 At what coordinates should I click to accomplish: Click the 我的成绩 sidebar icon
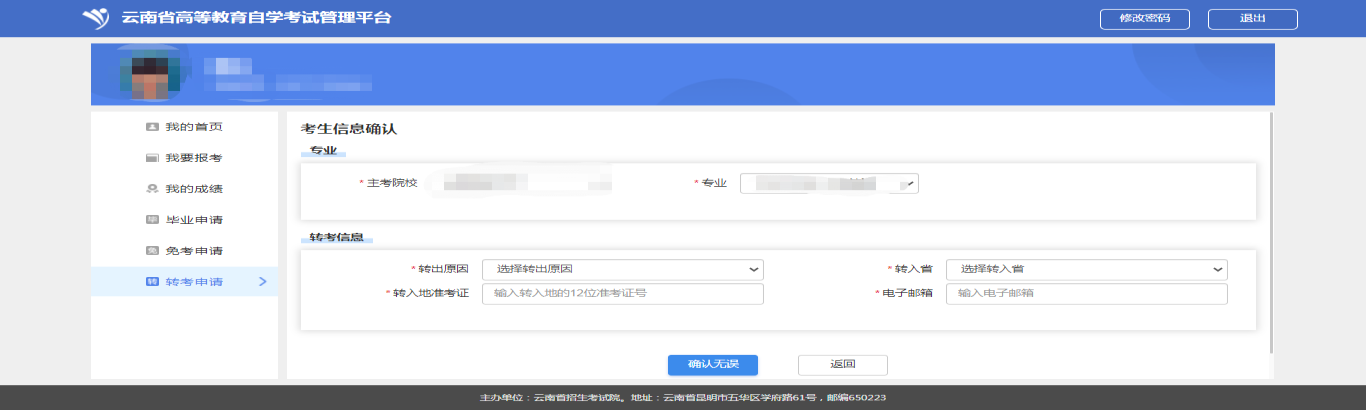pyautogui.click(x=152, y=189)
